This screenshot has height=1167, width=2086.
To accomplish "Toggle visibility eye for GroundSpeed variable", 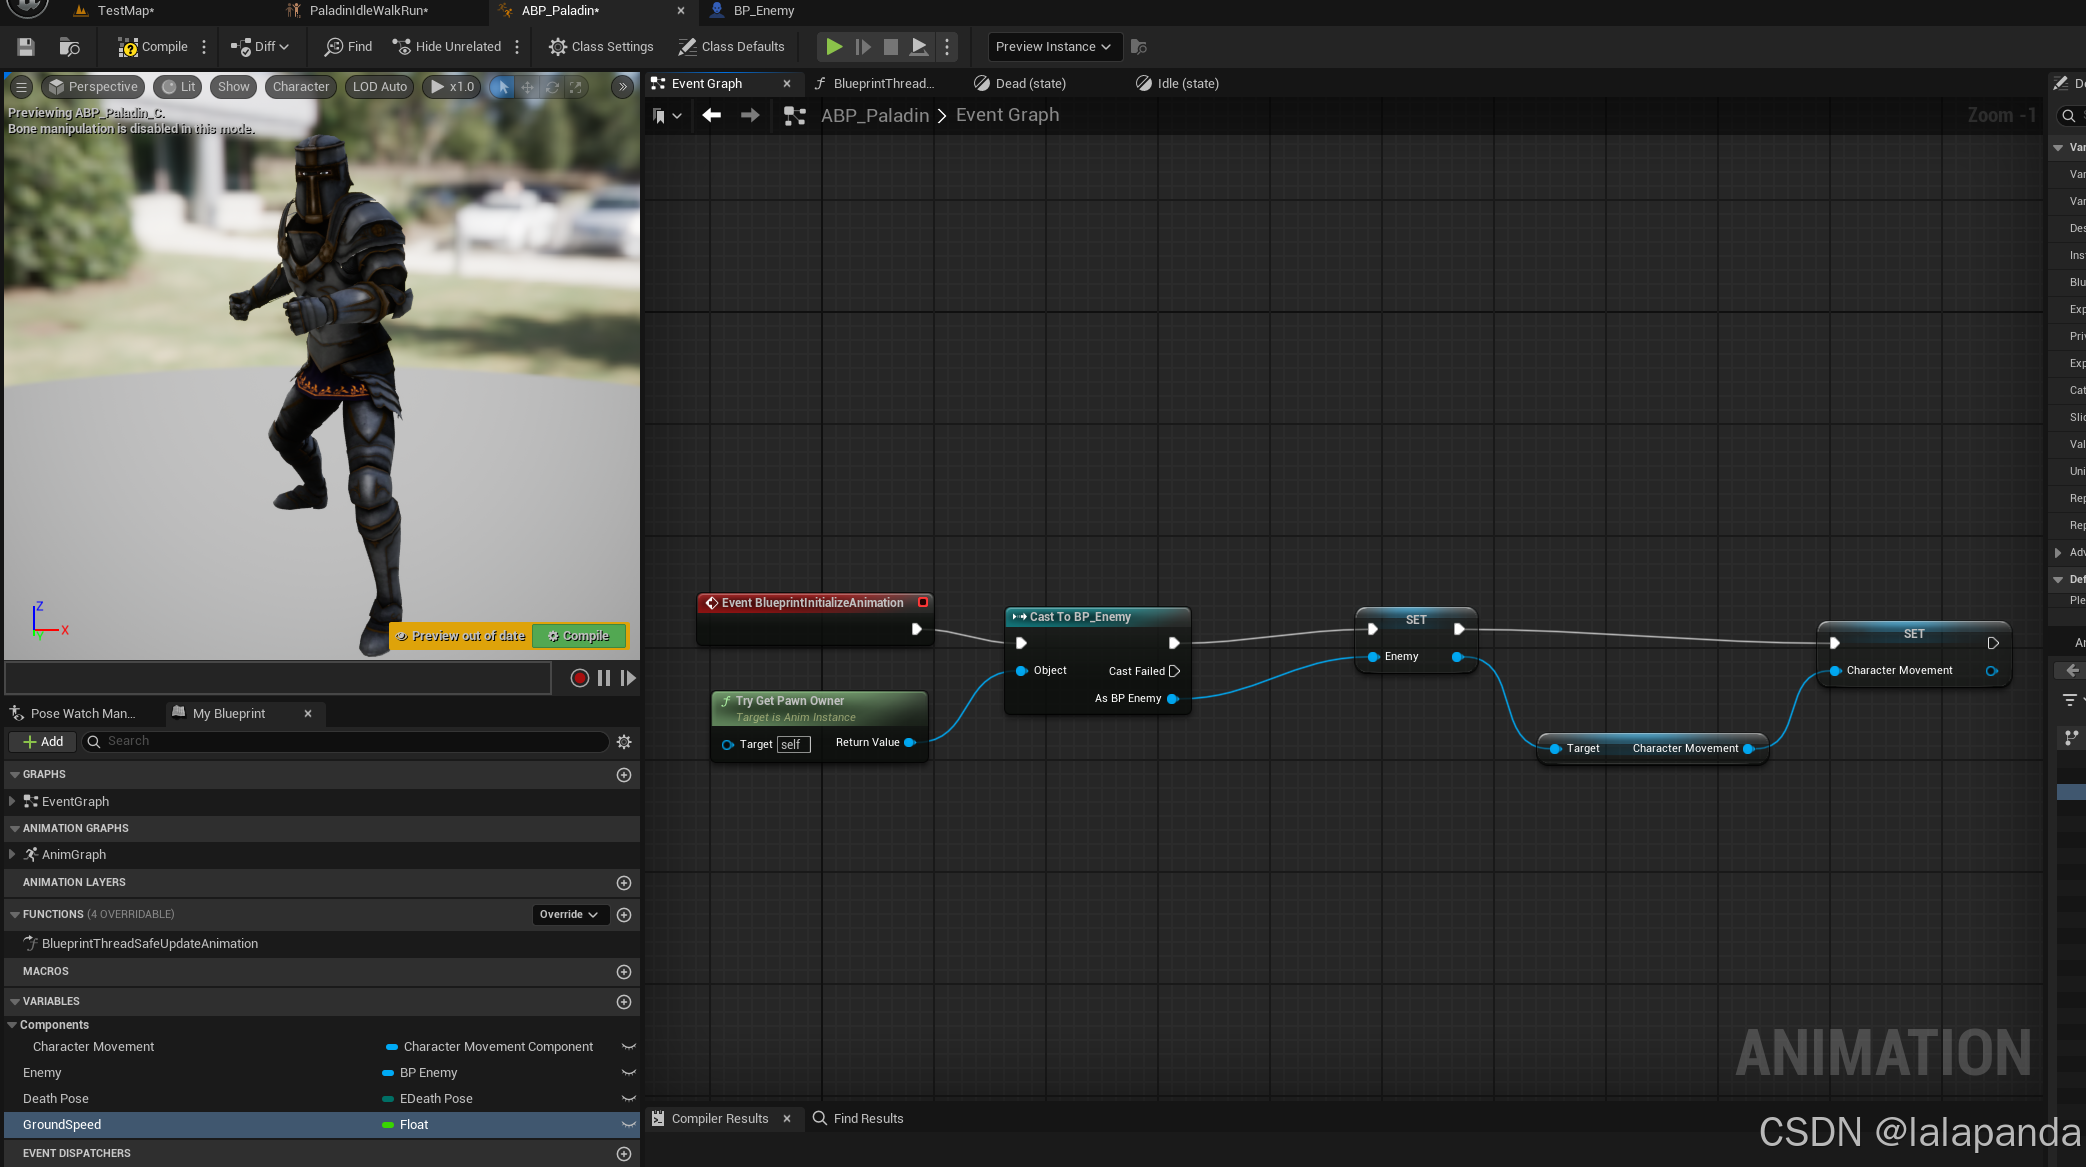I will [629, 1125].
